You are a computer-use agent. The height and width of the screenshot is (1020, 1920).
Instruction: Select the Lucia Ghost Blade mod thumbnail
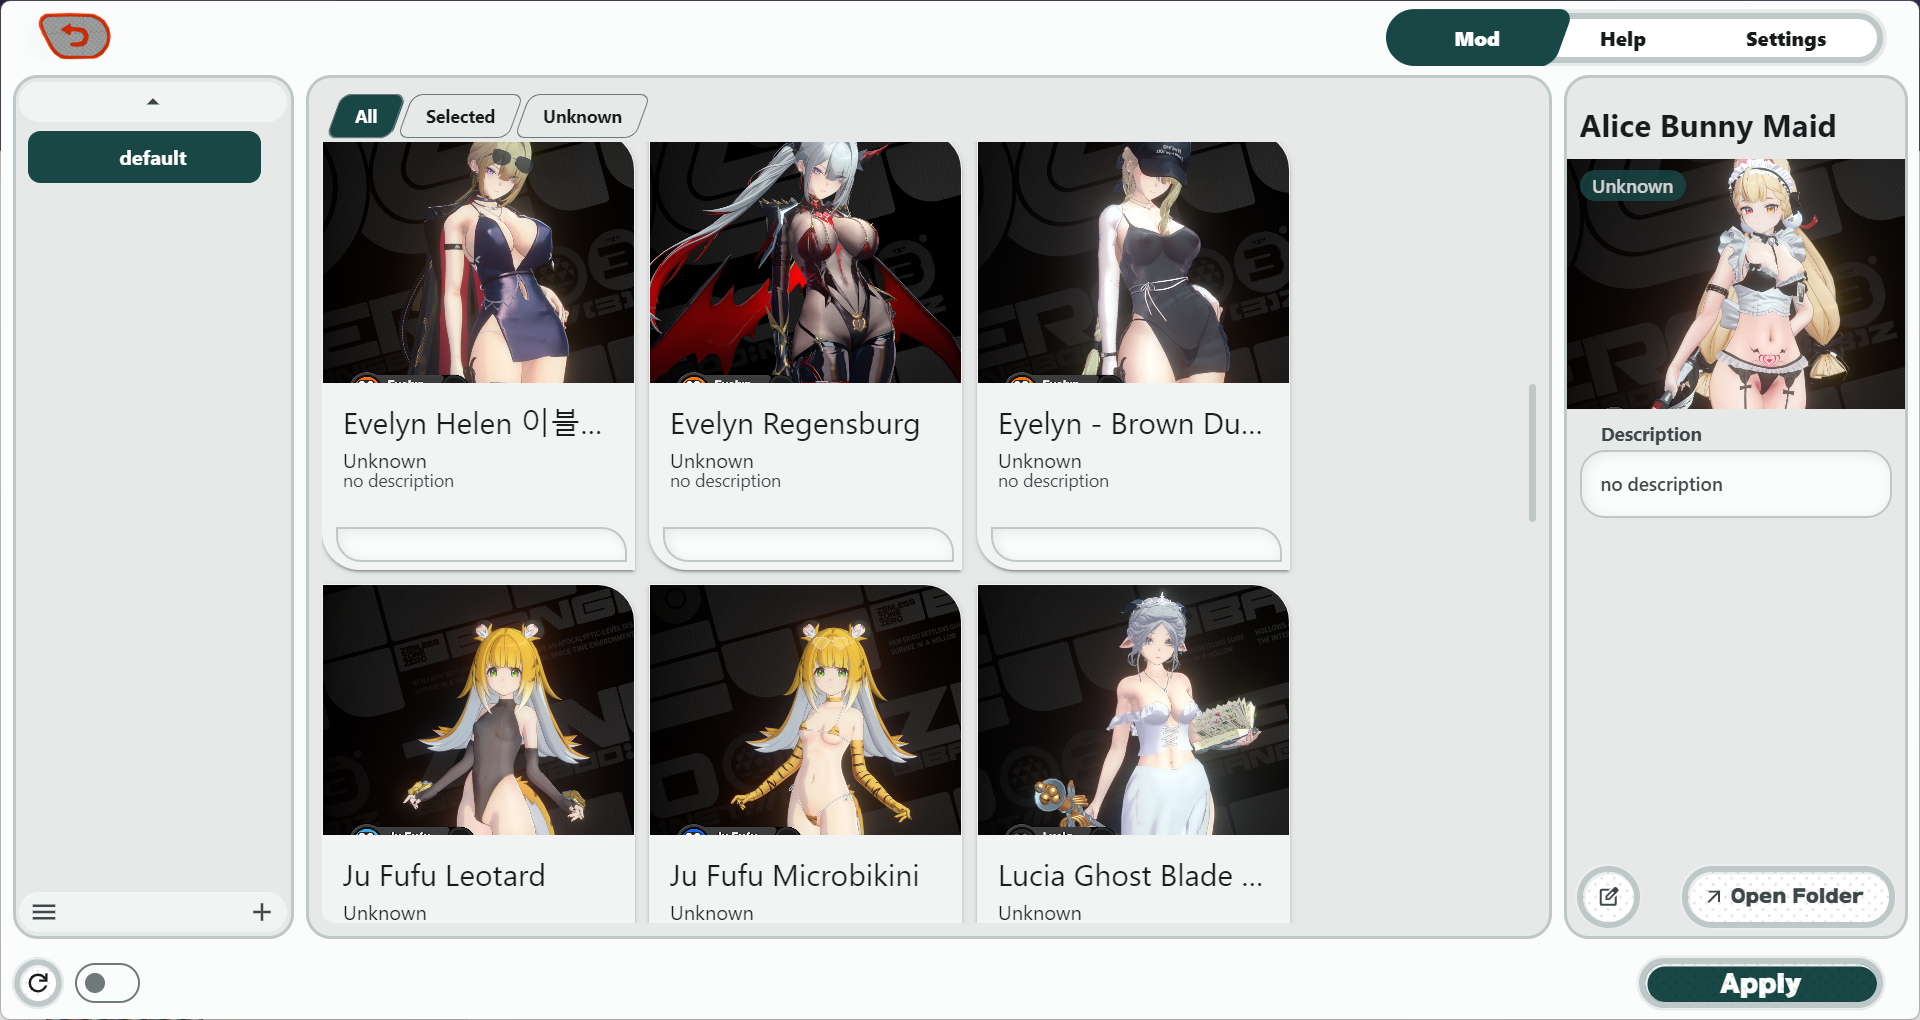1133,710
